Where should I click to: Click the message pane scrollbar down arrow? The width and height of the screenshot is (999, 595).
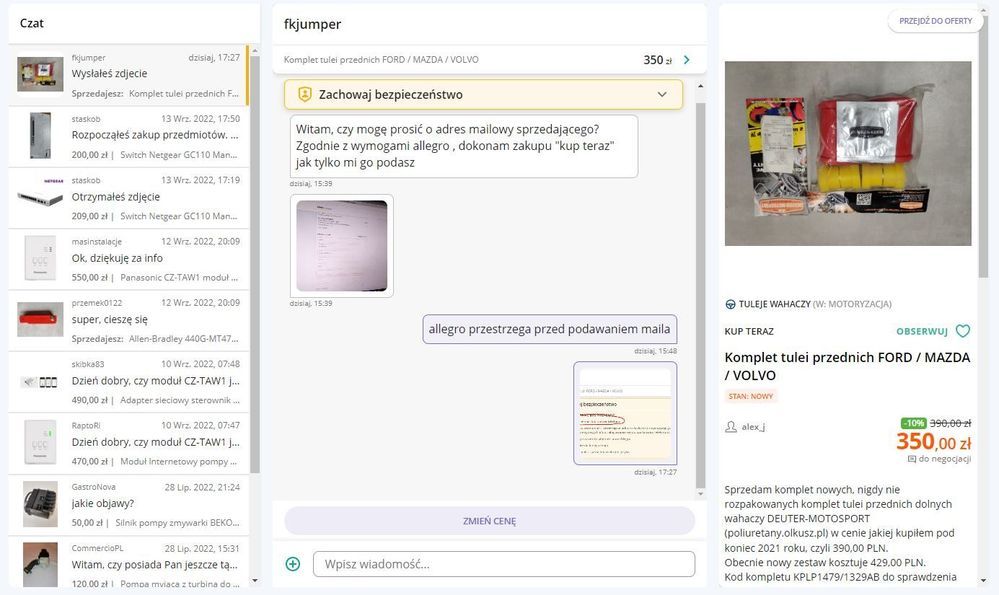(701, 494)
